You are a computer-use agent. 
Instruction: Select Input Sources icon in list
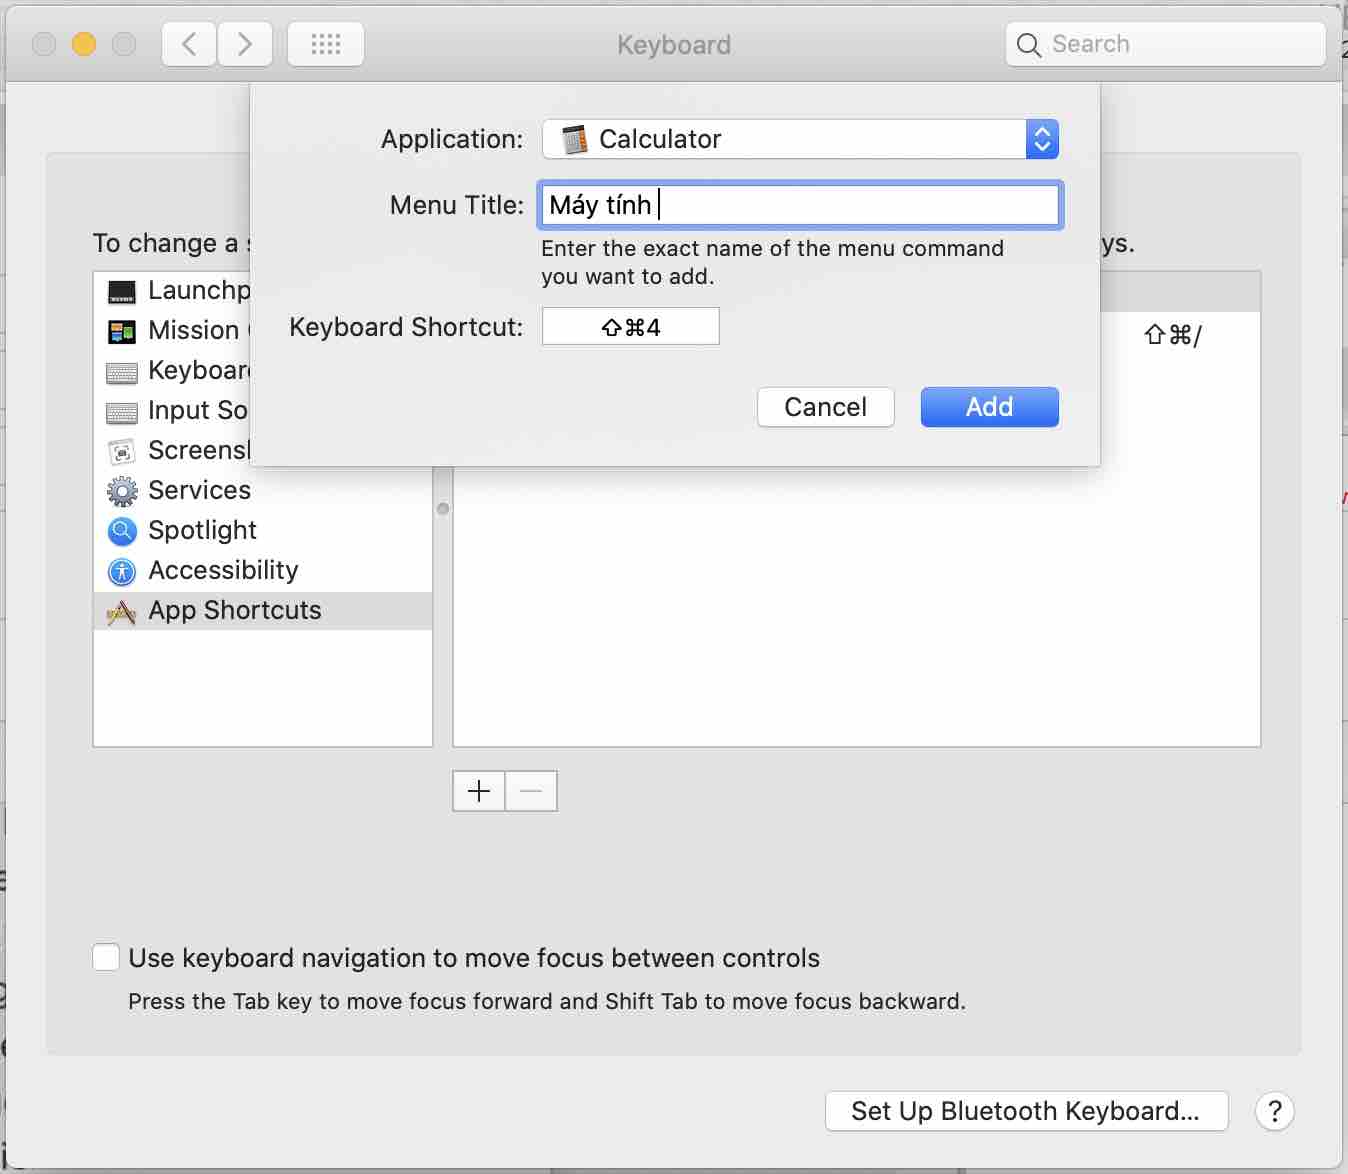[x=122, y=412]
